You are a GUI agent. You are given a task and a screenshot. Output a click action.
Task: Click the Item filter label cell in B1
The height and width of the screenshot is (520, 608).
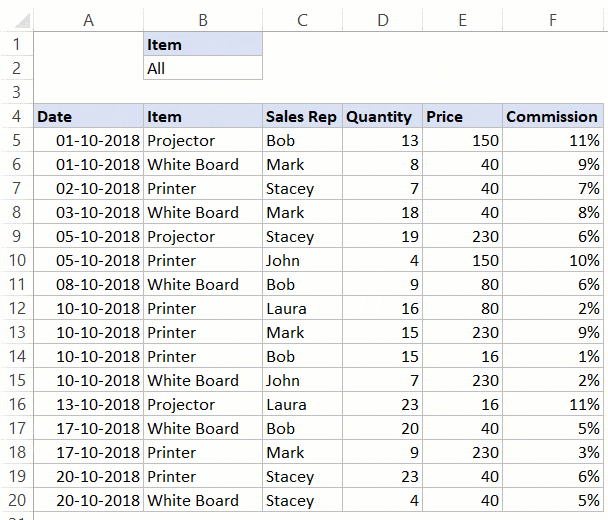[203, 44]
